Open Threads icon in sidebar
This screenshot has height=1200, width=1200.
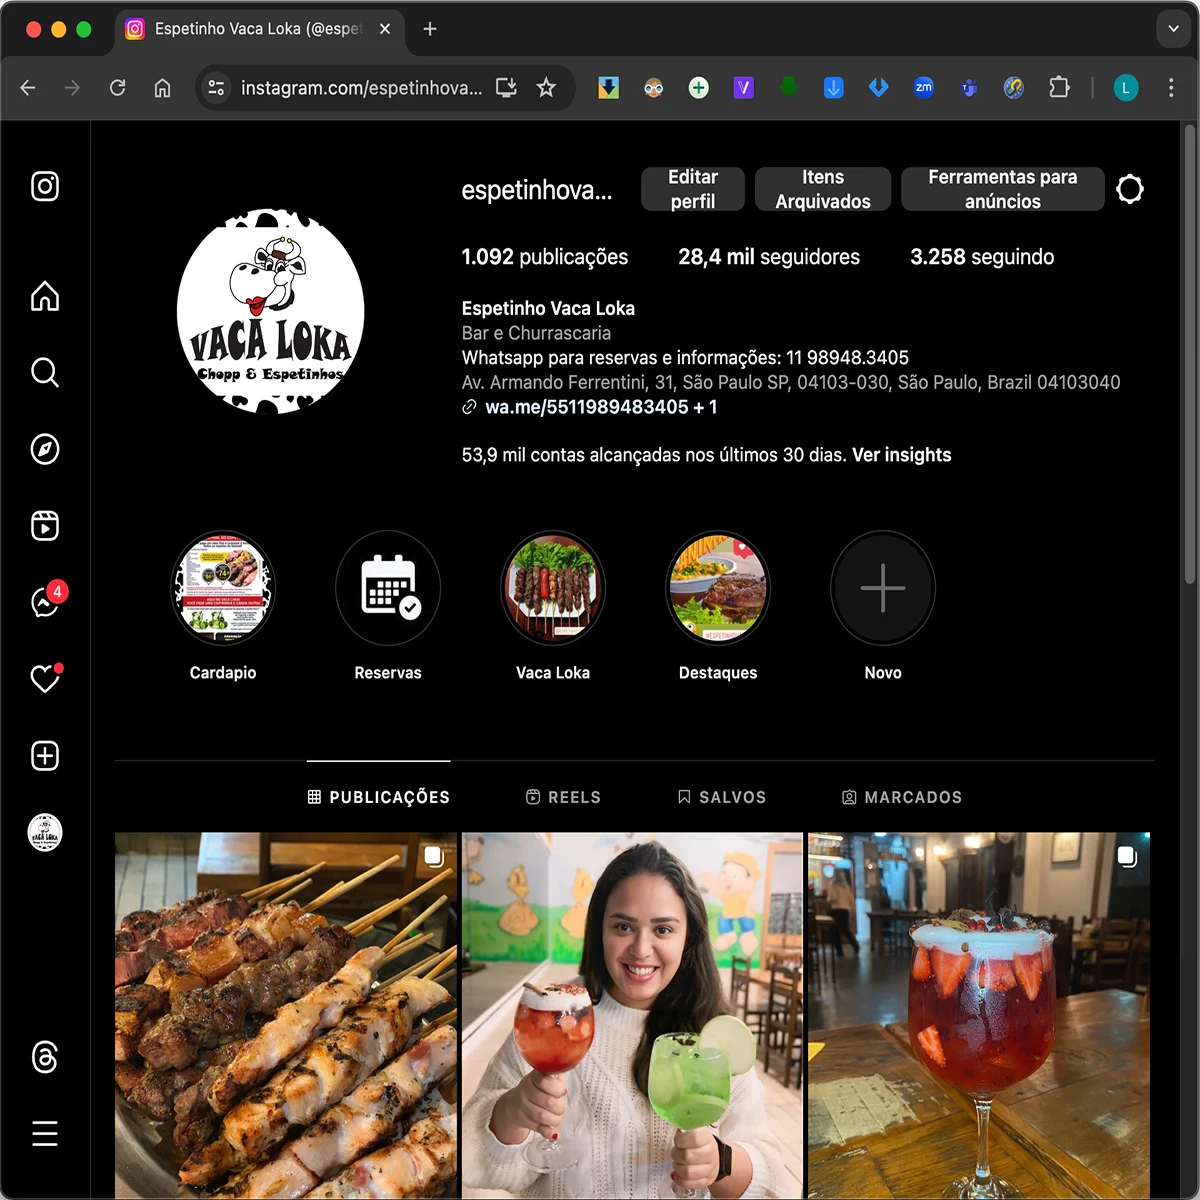tap(45, 1057)
